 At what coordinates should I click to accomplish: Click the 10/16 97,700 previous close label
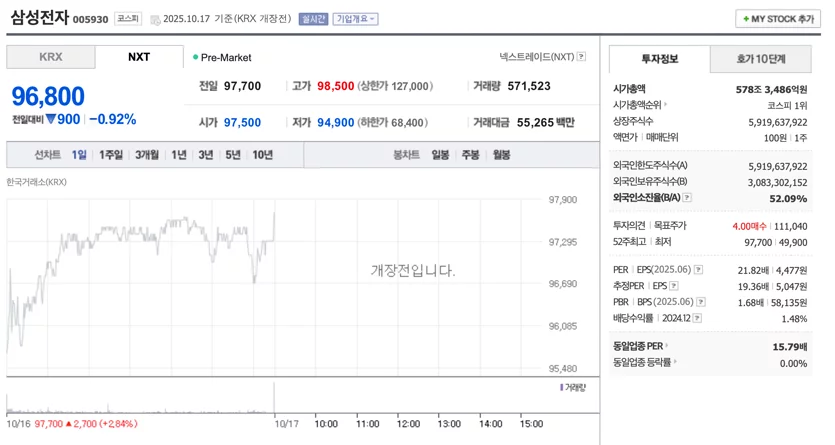pyautogui.click(x=72, y=424)
